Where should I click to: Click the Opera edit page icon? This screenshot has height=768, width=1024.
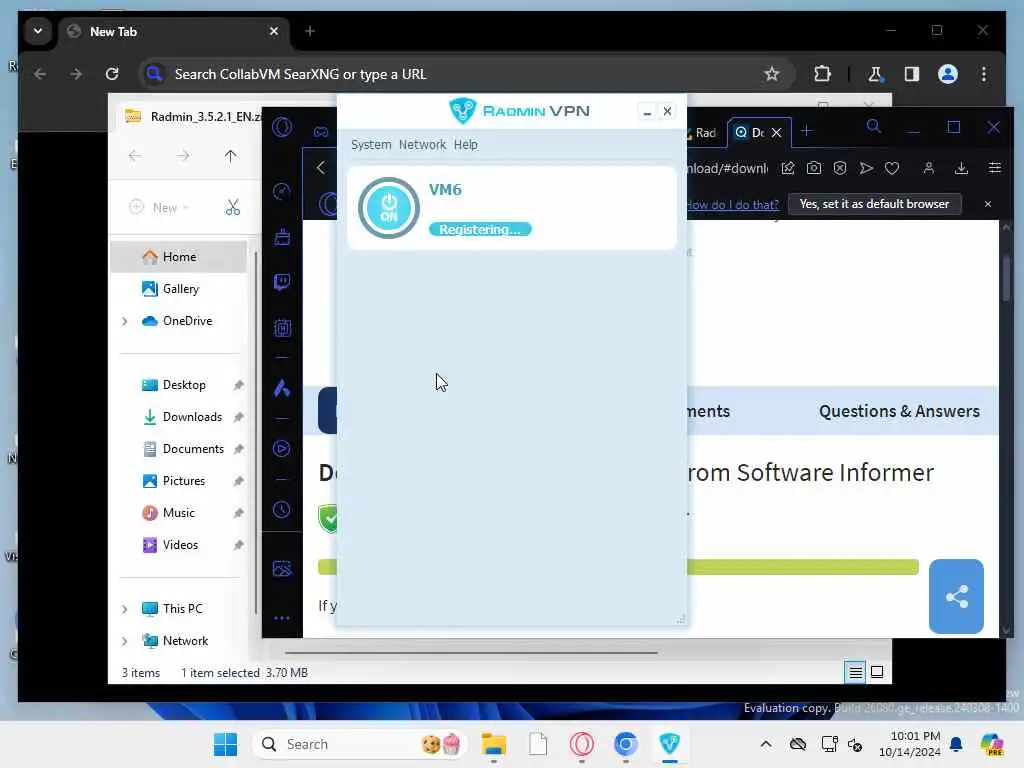788,168
